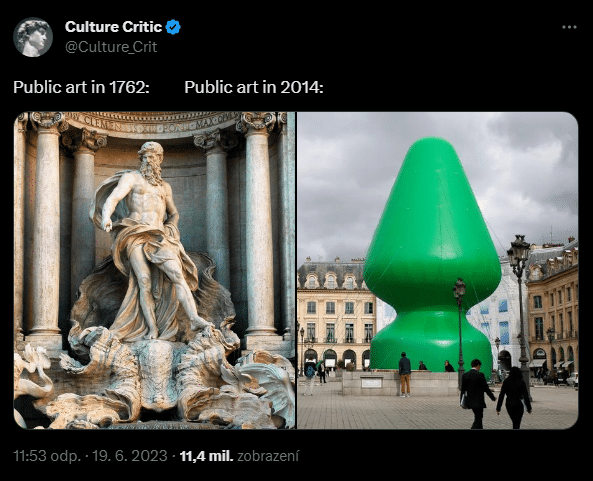Open Culture Critic's profile avatar
593x481 pixels.
pyautogui.click(x=33, y=37)
